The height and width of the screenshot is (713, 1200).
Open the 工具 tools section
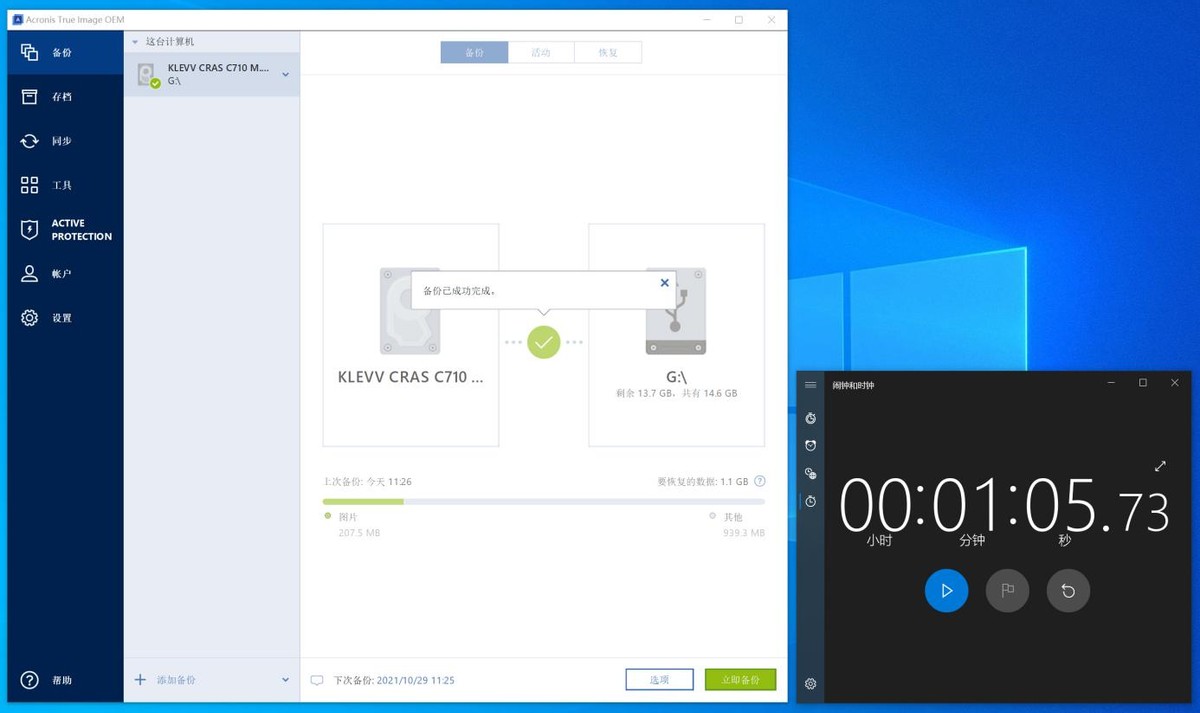[x=65, y=185]
